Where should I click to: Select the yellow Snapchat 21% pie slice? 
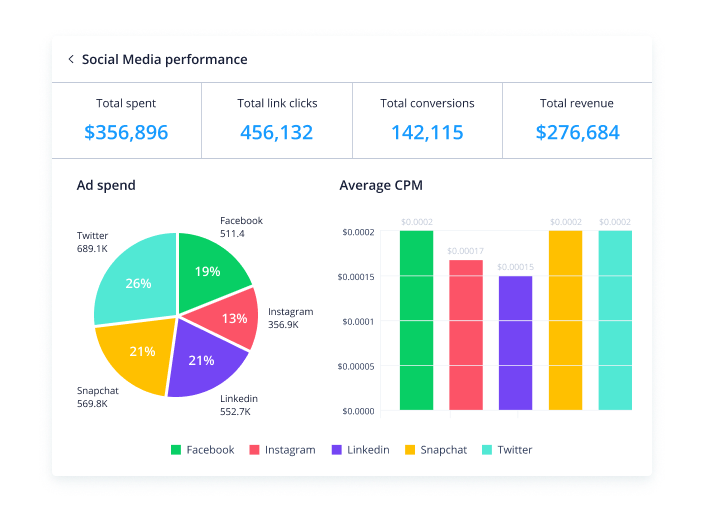[x=138, y=354]
